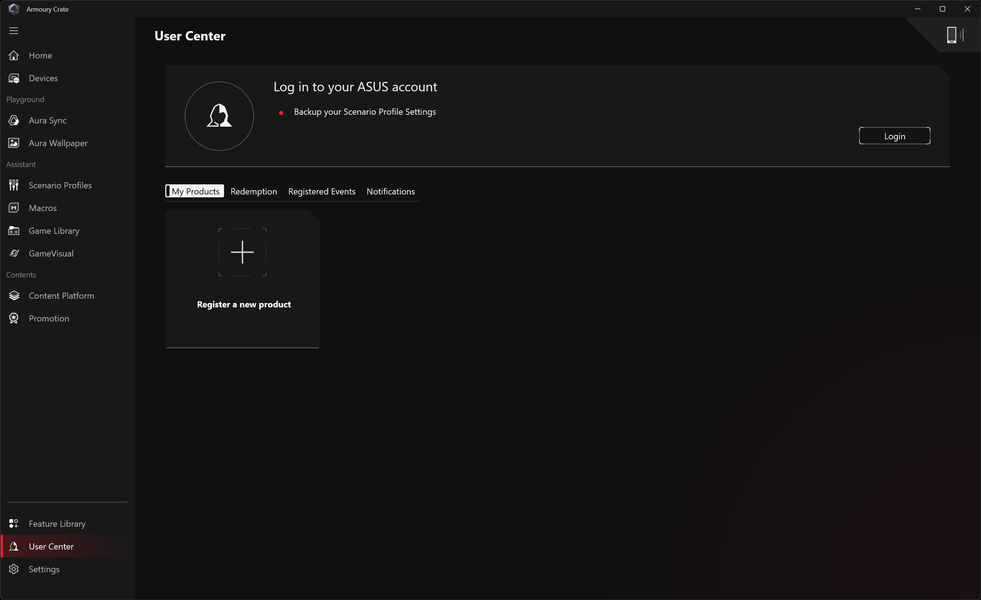Click the Aura Sync icon
Image resolution: width=981 pixels, height=600 pixels.
[14, 120]
